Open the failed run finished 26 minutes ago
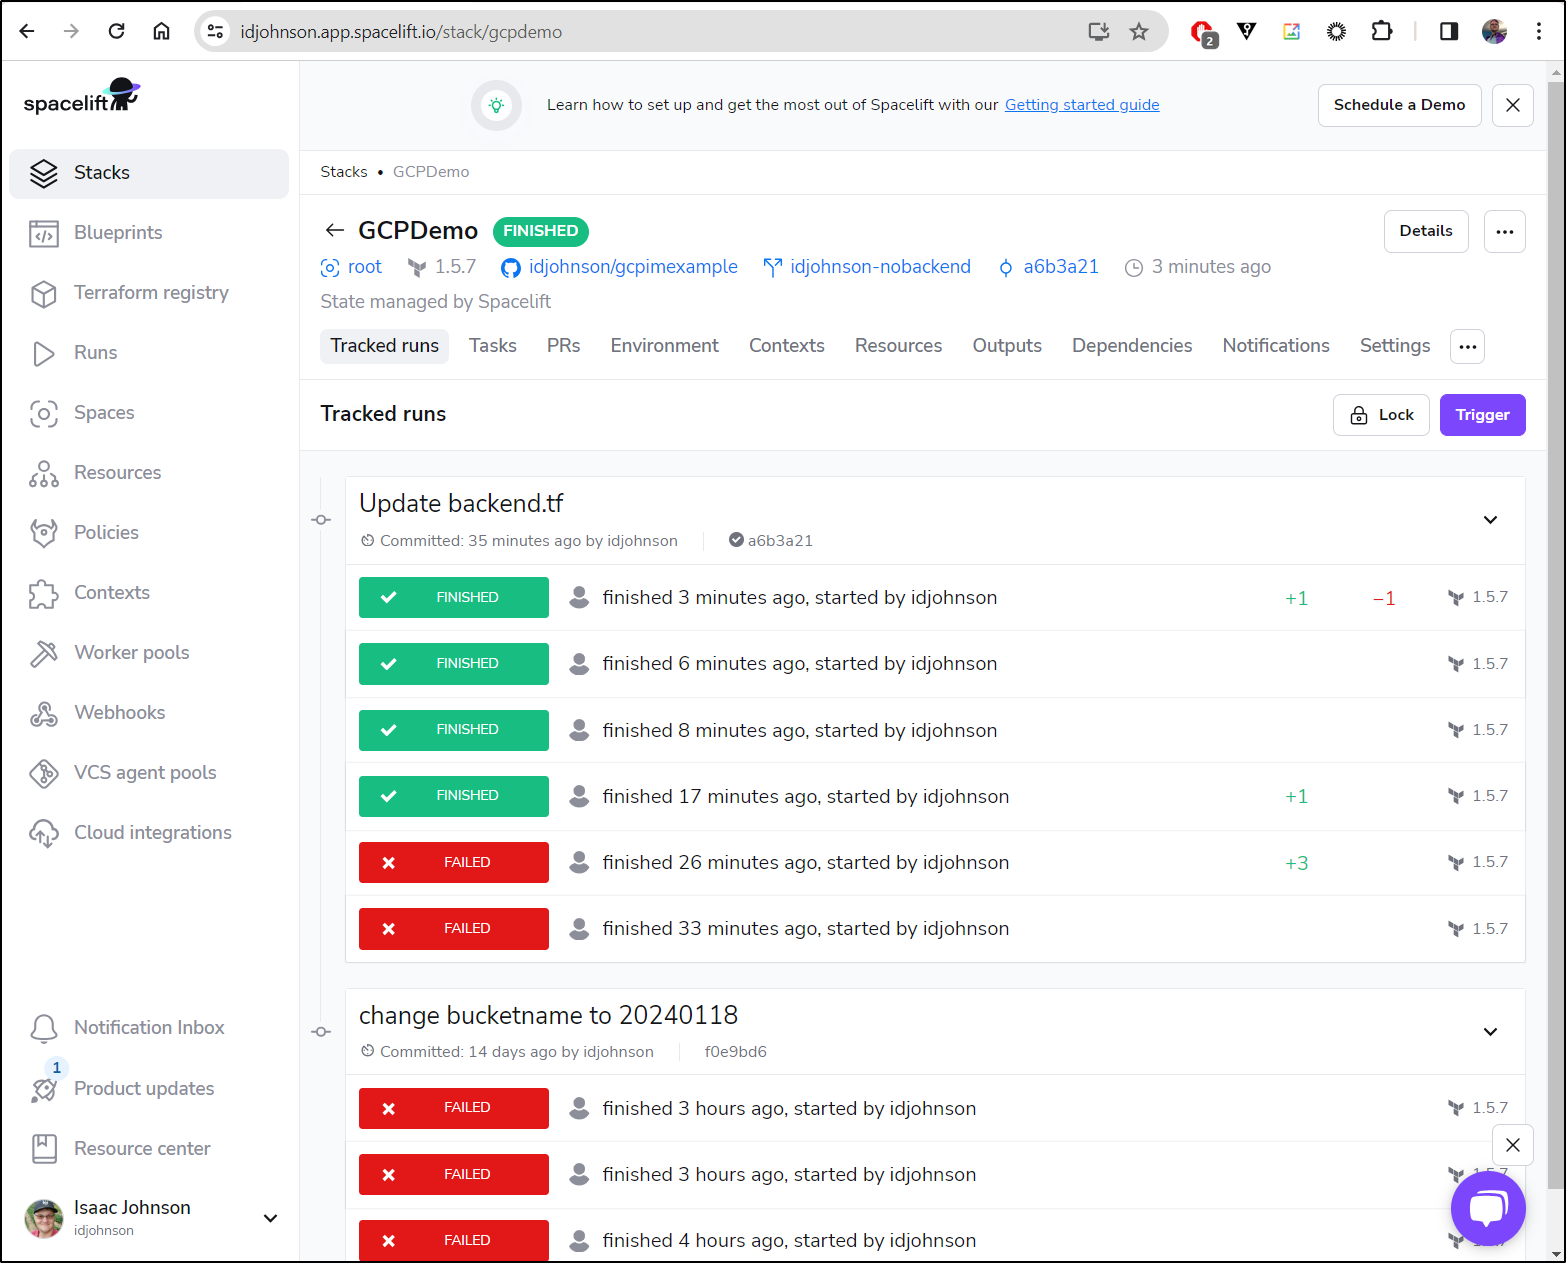The height and width of the screenshot is (1263, 1566). click(935, 863)
